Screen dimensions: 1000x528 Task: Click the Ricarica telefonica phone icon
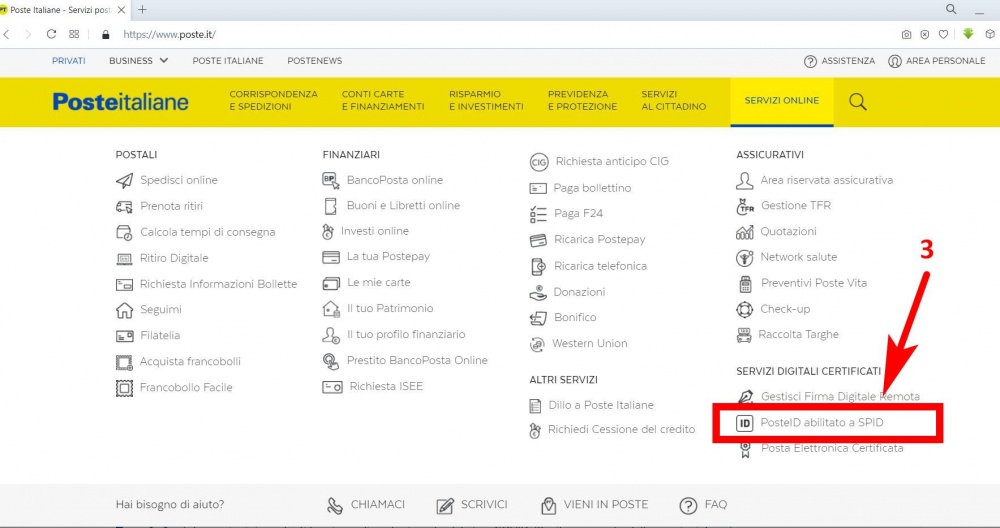(538, 267)
